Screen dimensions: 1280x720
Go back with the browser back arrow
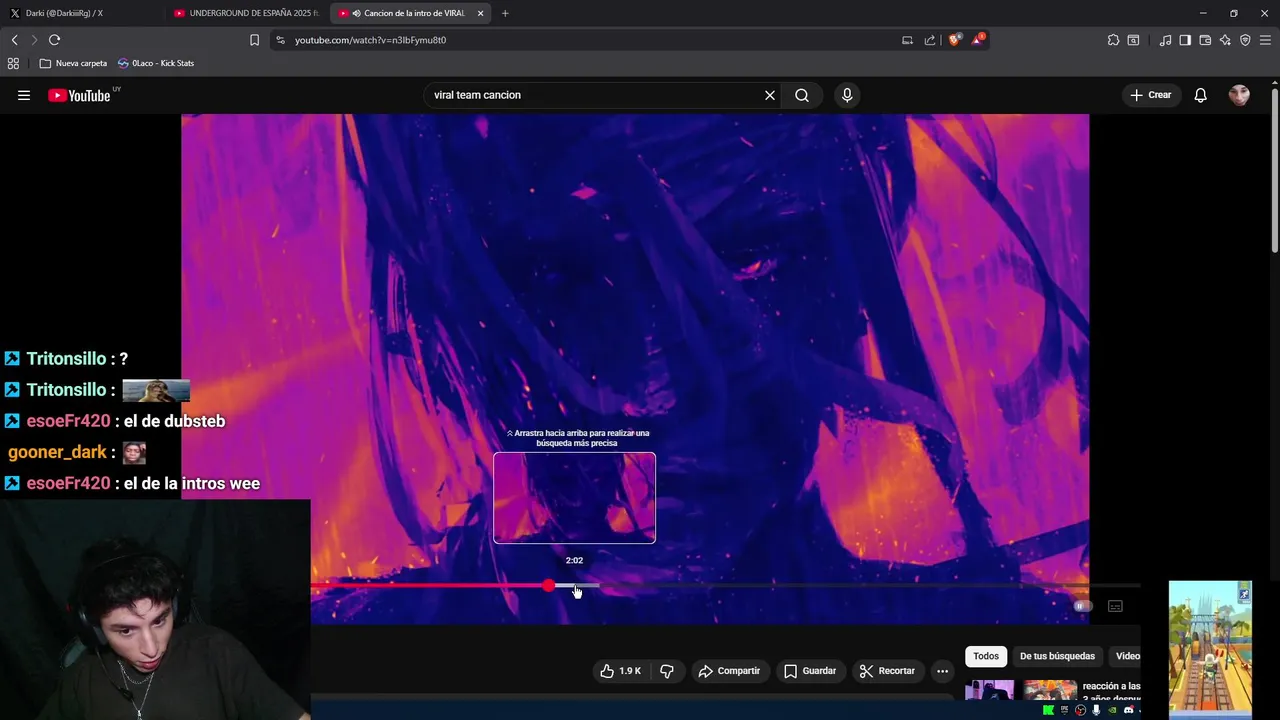14,40
